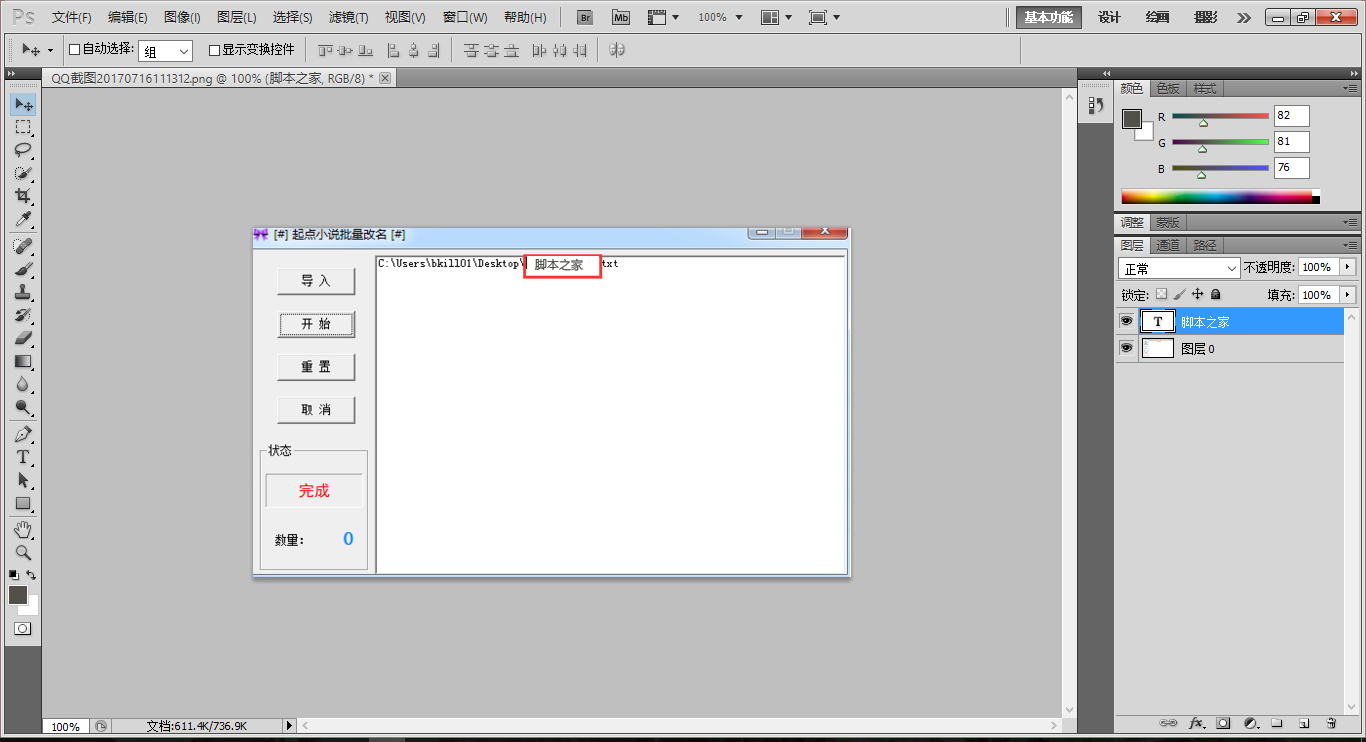Open the layer styles fx menu
Screen dimensions: 1366x742
point(1197,722)
